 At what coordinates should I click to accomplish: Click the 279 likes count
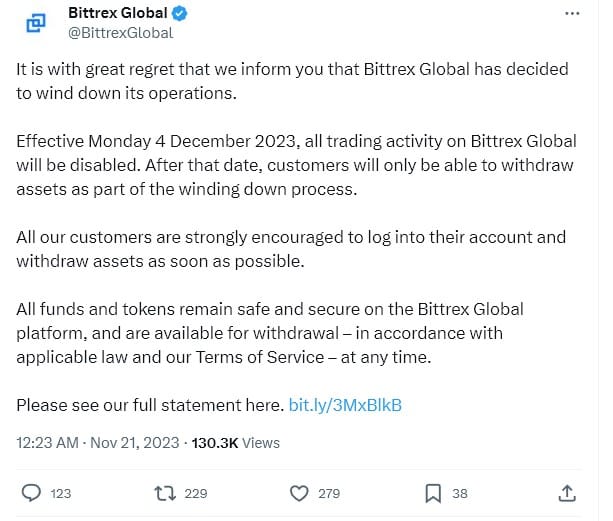point(328,493)
